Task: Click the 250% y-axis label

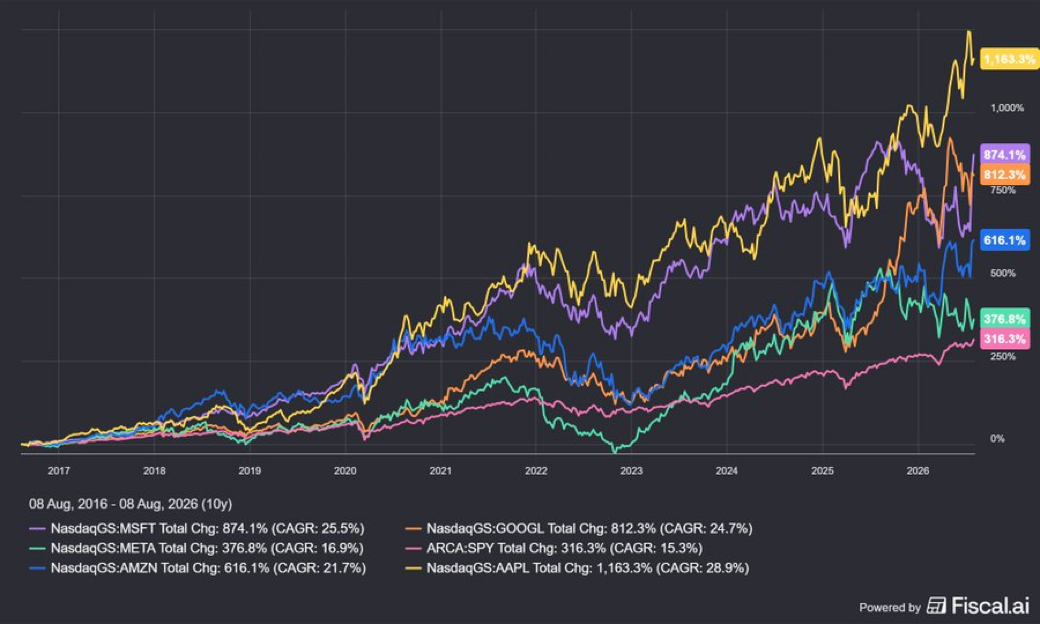Action: (1003, 357)
